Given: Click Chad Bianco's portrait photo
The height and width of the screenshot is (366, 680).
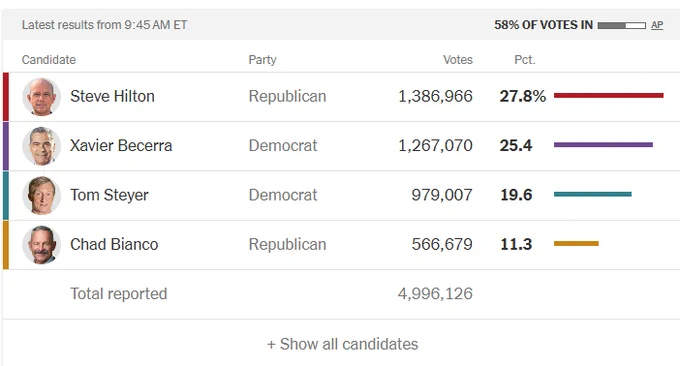Looking at the screenshot, I should click(x=42, y=245).
